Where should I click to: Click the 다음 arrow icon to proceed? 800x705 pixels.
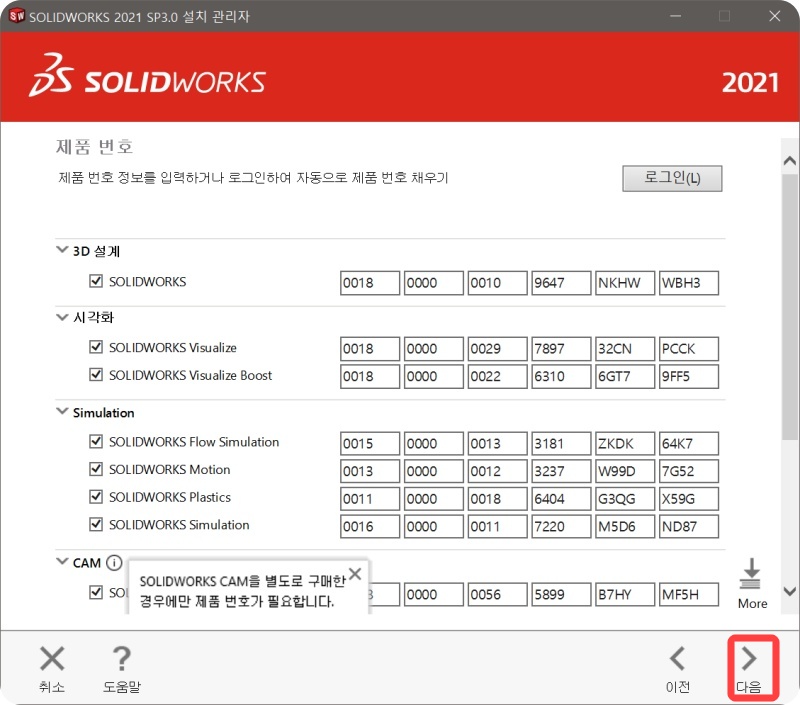(751, 659)
